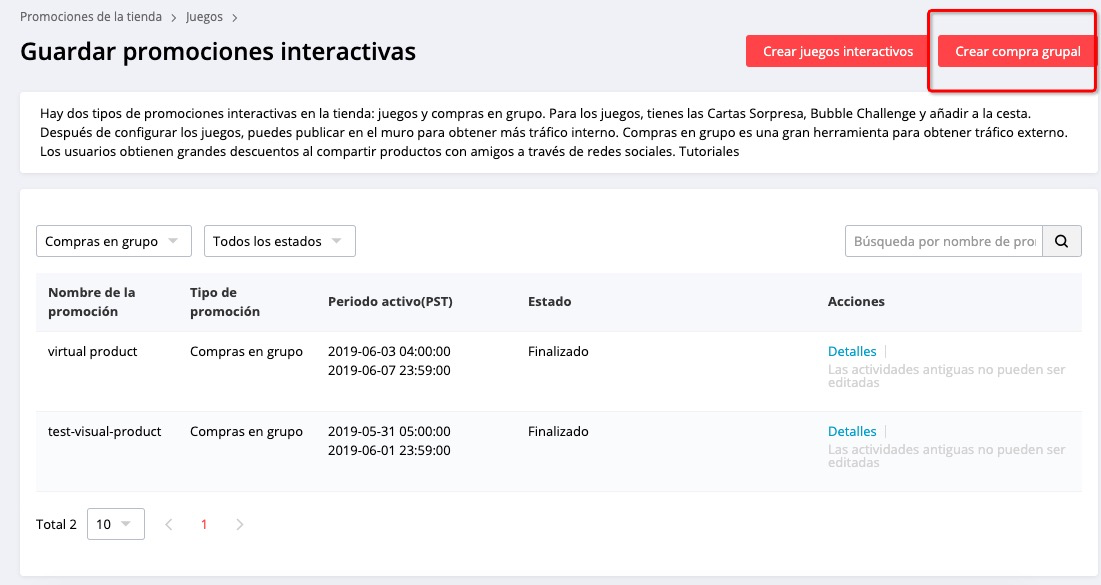Click Finalizado status of virtual product
This screenshot has width=1101, height=585.
point(558,351)
